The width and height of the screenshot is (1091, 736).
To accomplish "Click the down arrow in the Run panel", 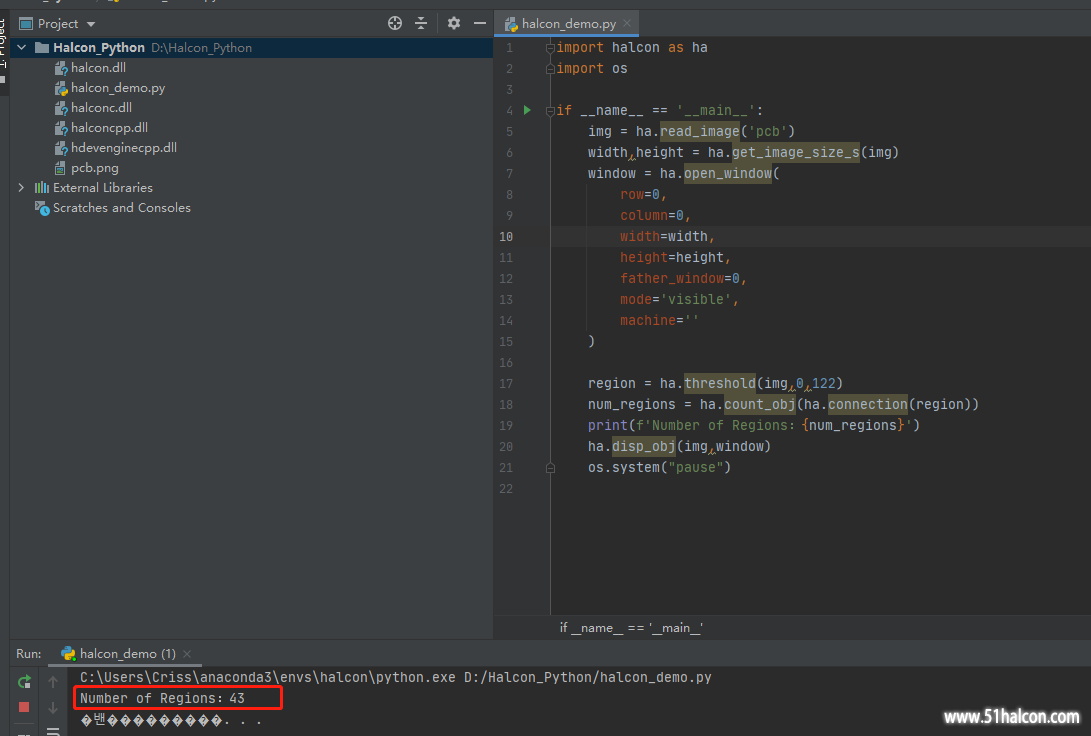I will coord(53,707).
